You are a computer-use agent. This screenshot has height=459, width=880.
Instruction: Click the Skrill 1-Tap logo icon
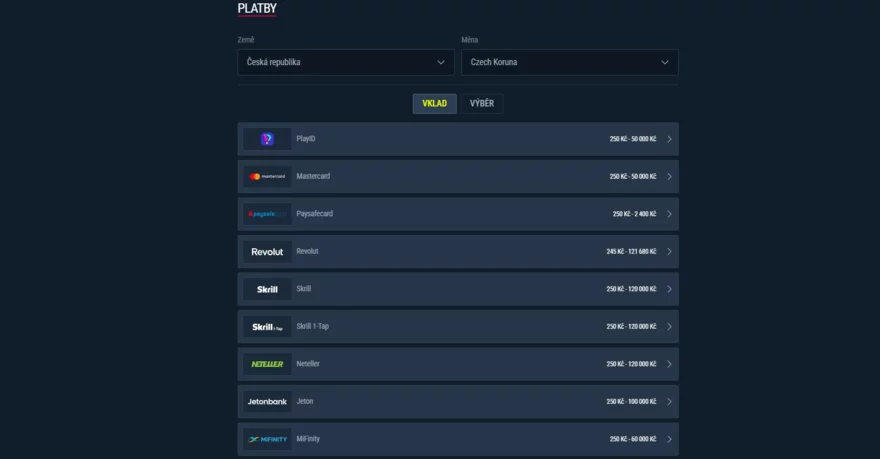pyautogui.click(x=267, y=327)
